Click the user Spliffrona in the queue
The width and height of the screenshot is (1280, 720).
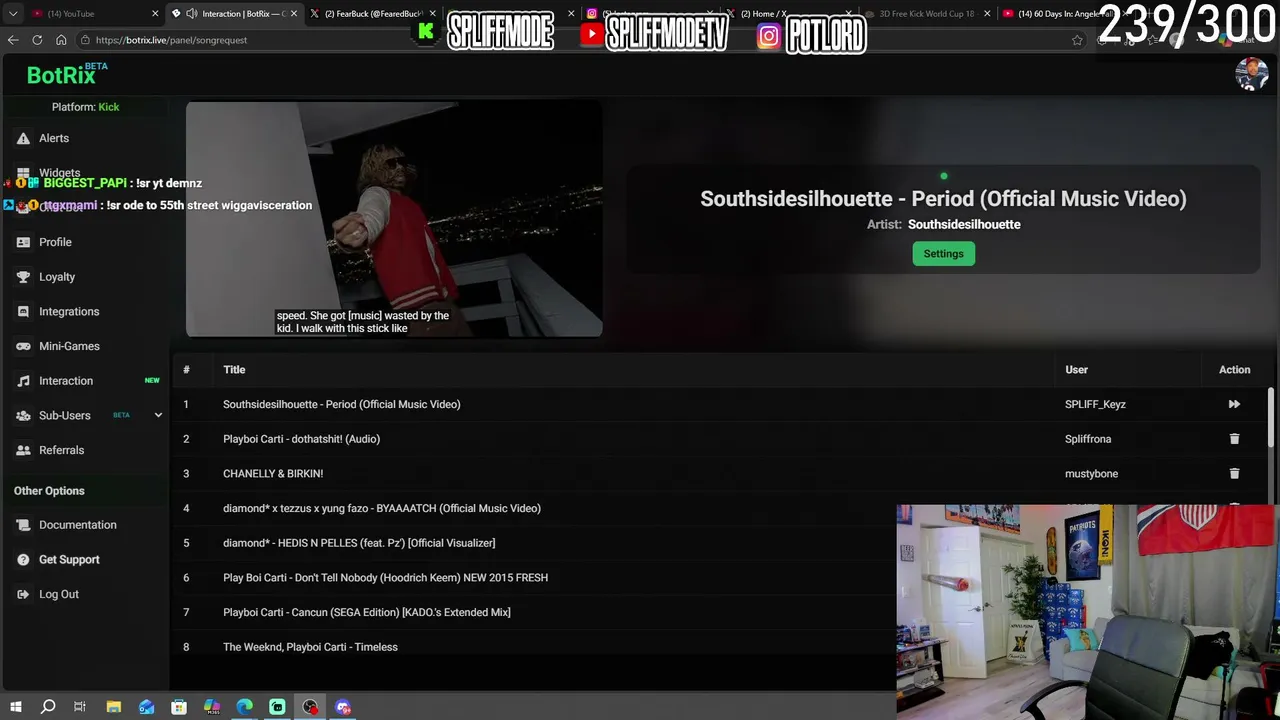tap(1088, 439)
